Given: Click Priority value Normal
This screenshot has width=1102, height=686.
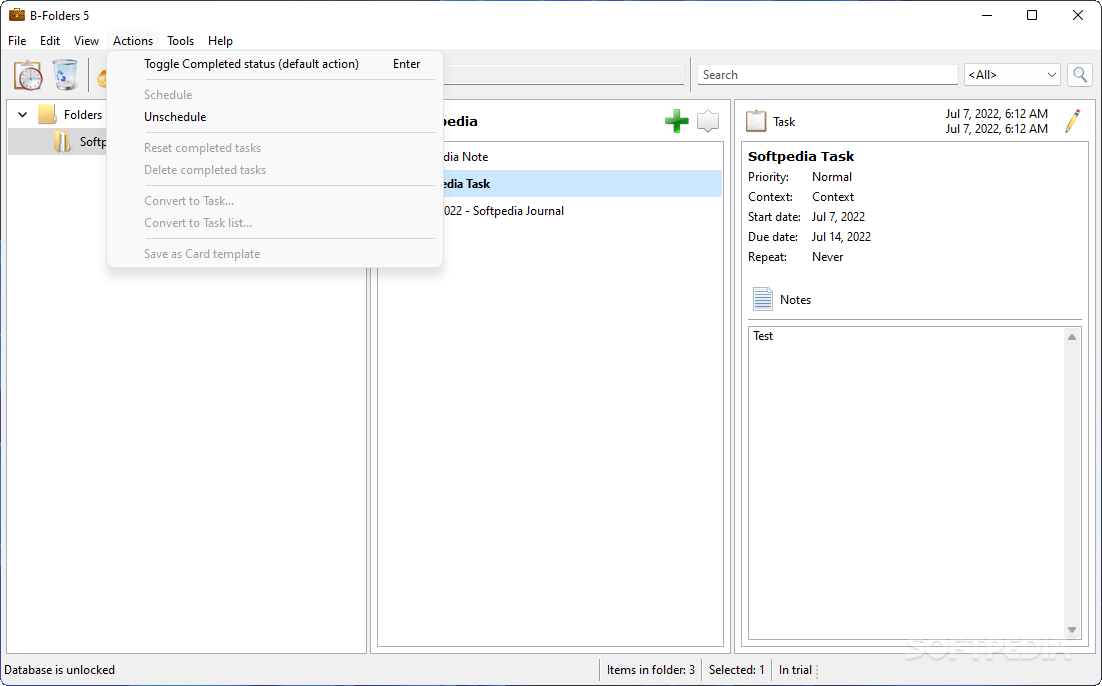Looking at the screenshot, I should click(831, 177).
